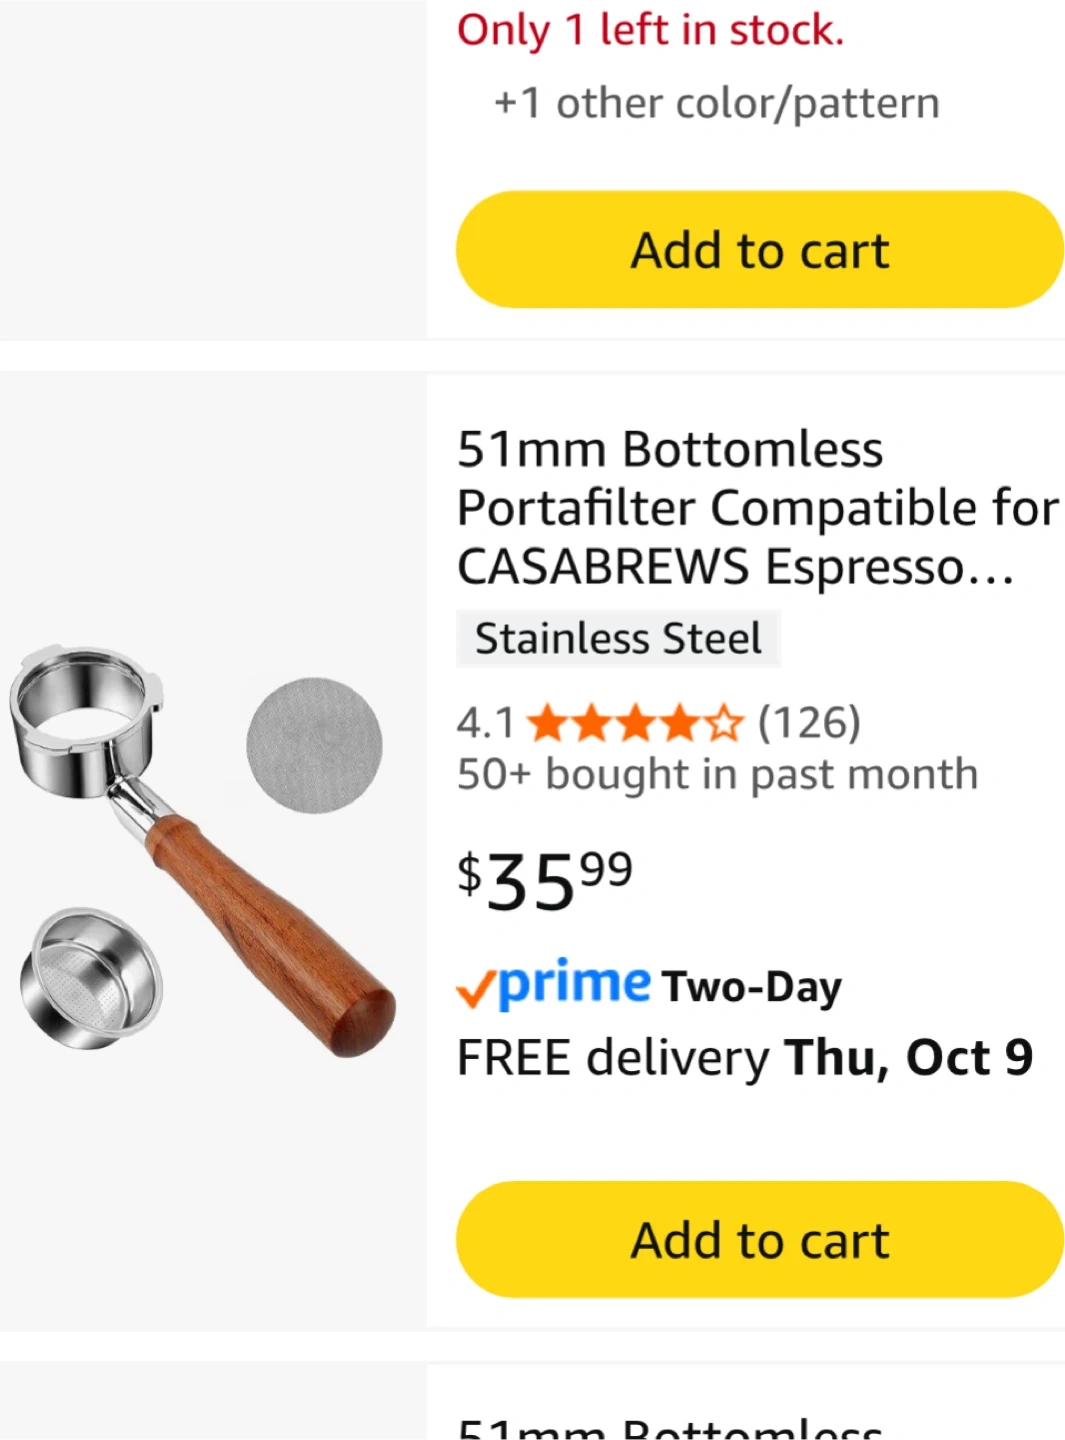Click the orange Prime checkmark icon
Screen dimensions: 1065x1440
click(475, 990)
